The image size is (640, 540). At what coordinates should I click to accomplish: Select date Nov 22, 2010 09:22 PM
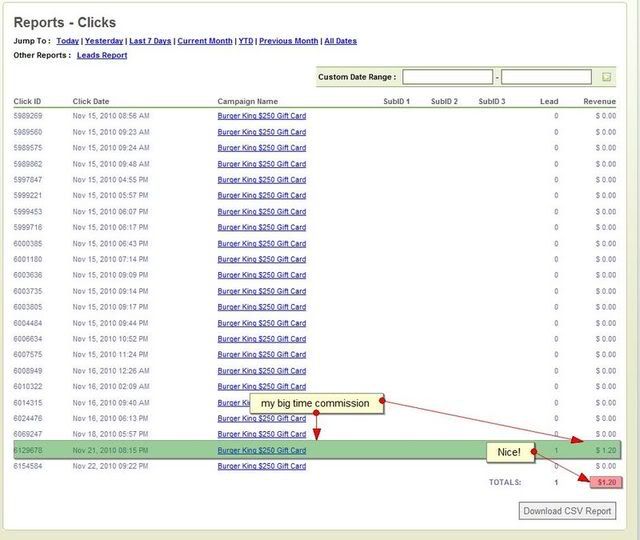tap(110, 466)
